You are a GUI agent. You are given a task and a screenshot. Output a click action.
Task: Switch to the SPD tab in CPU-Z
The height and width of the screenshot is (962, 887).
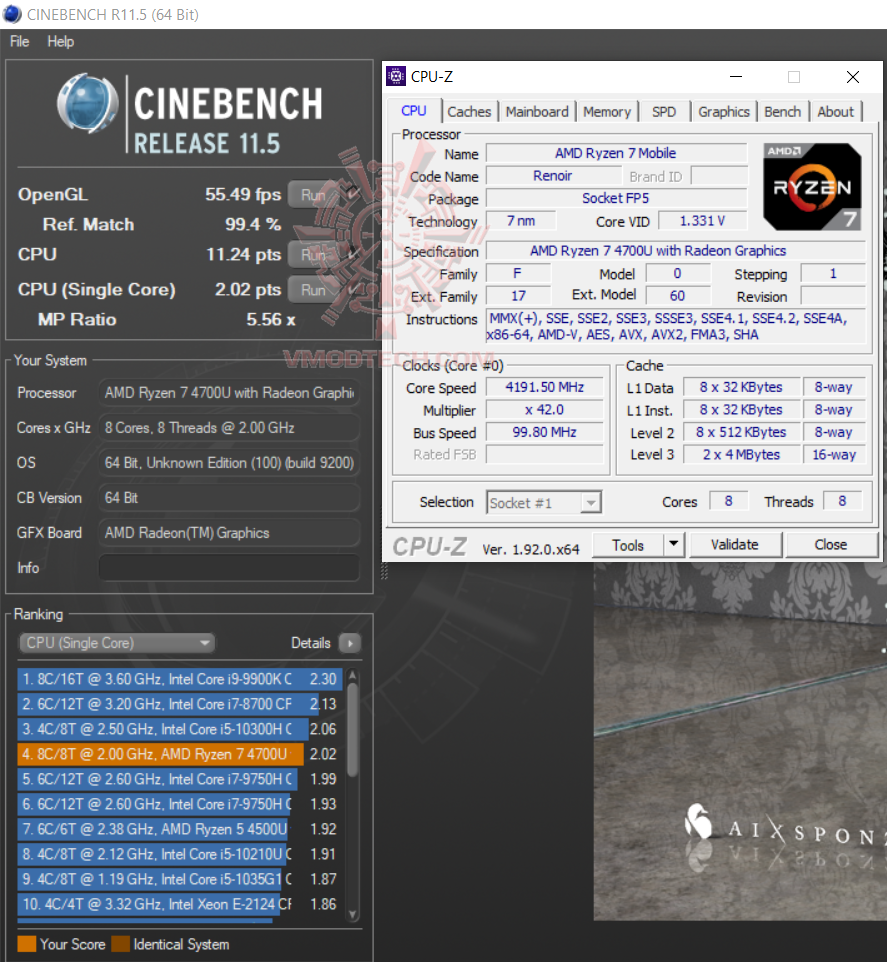click(x=664, y=112)
